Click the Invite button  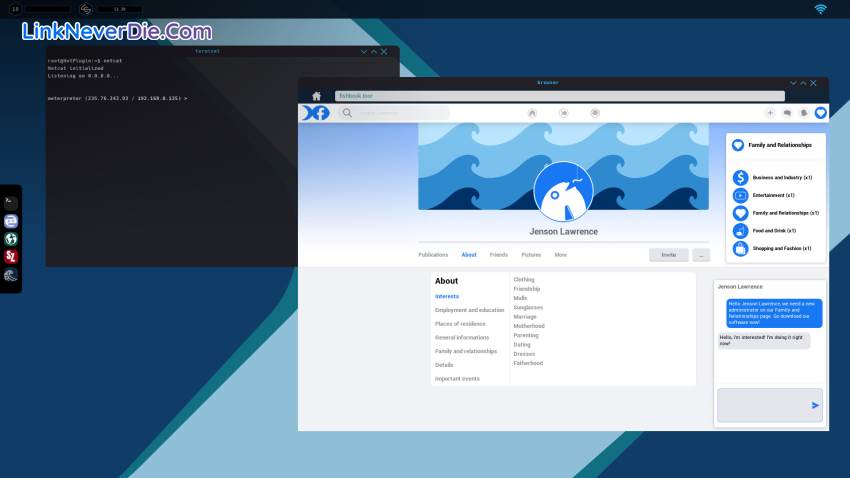point(669,255)
